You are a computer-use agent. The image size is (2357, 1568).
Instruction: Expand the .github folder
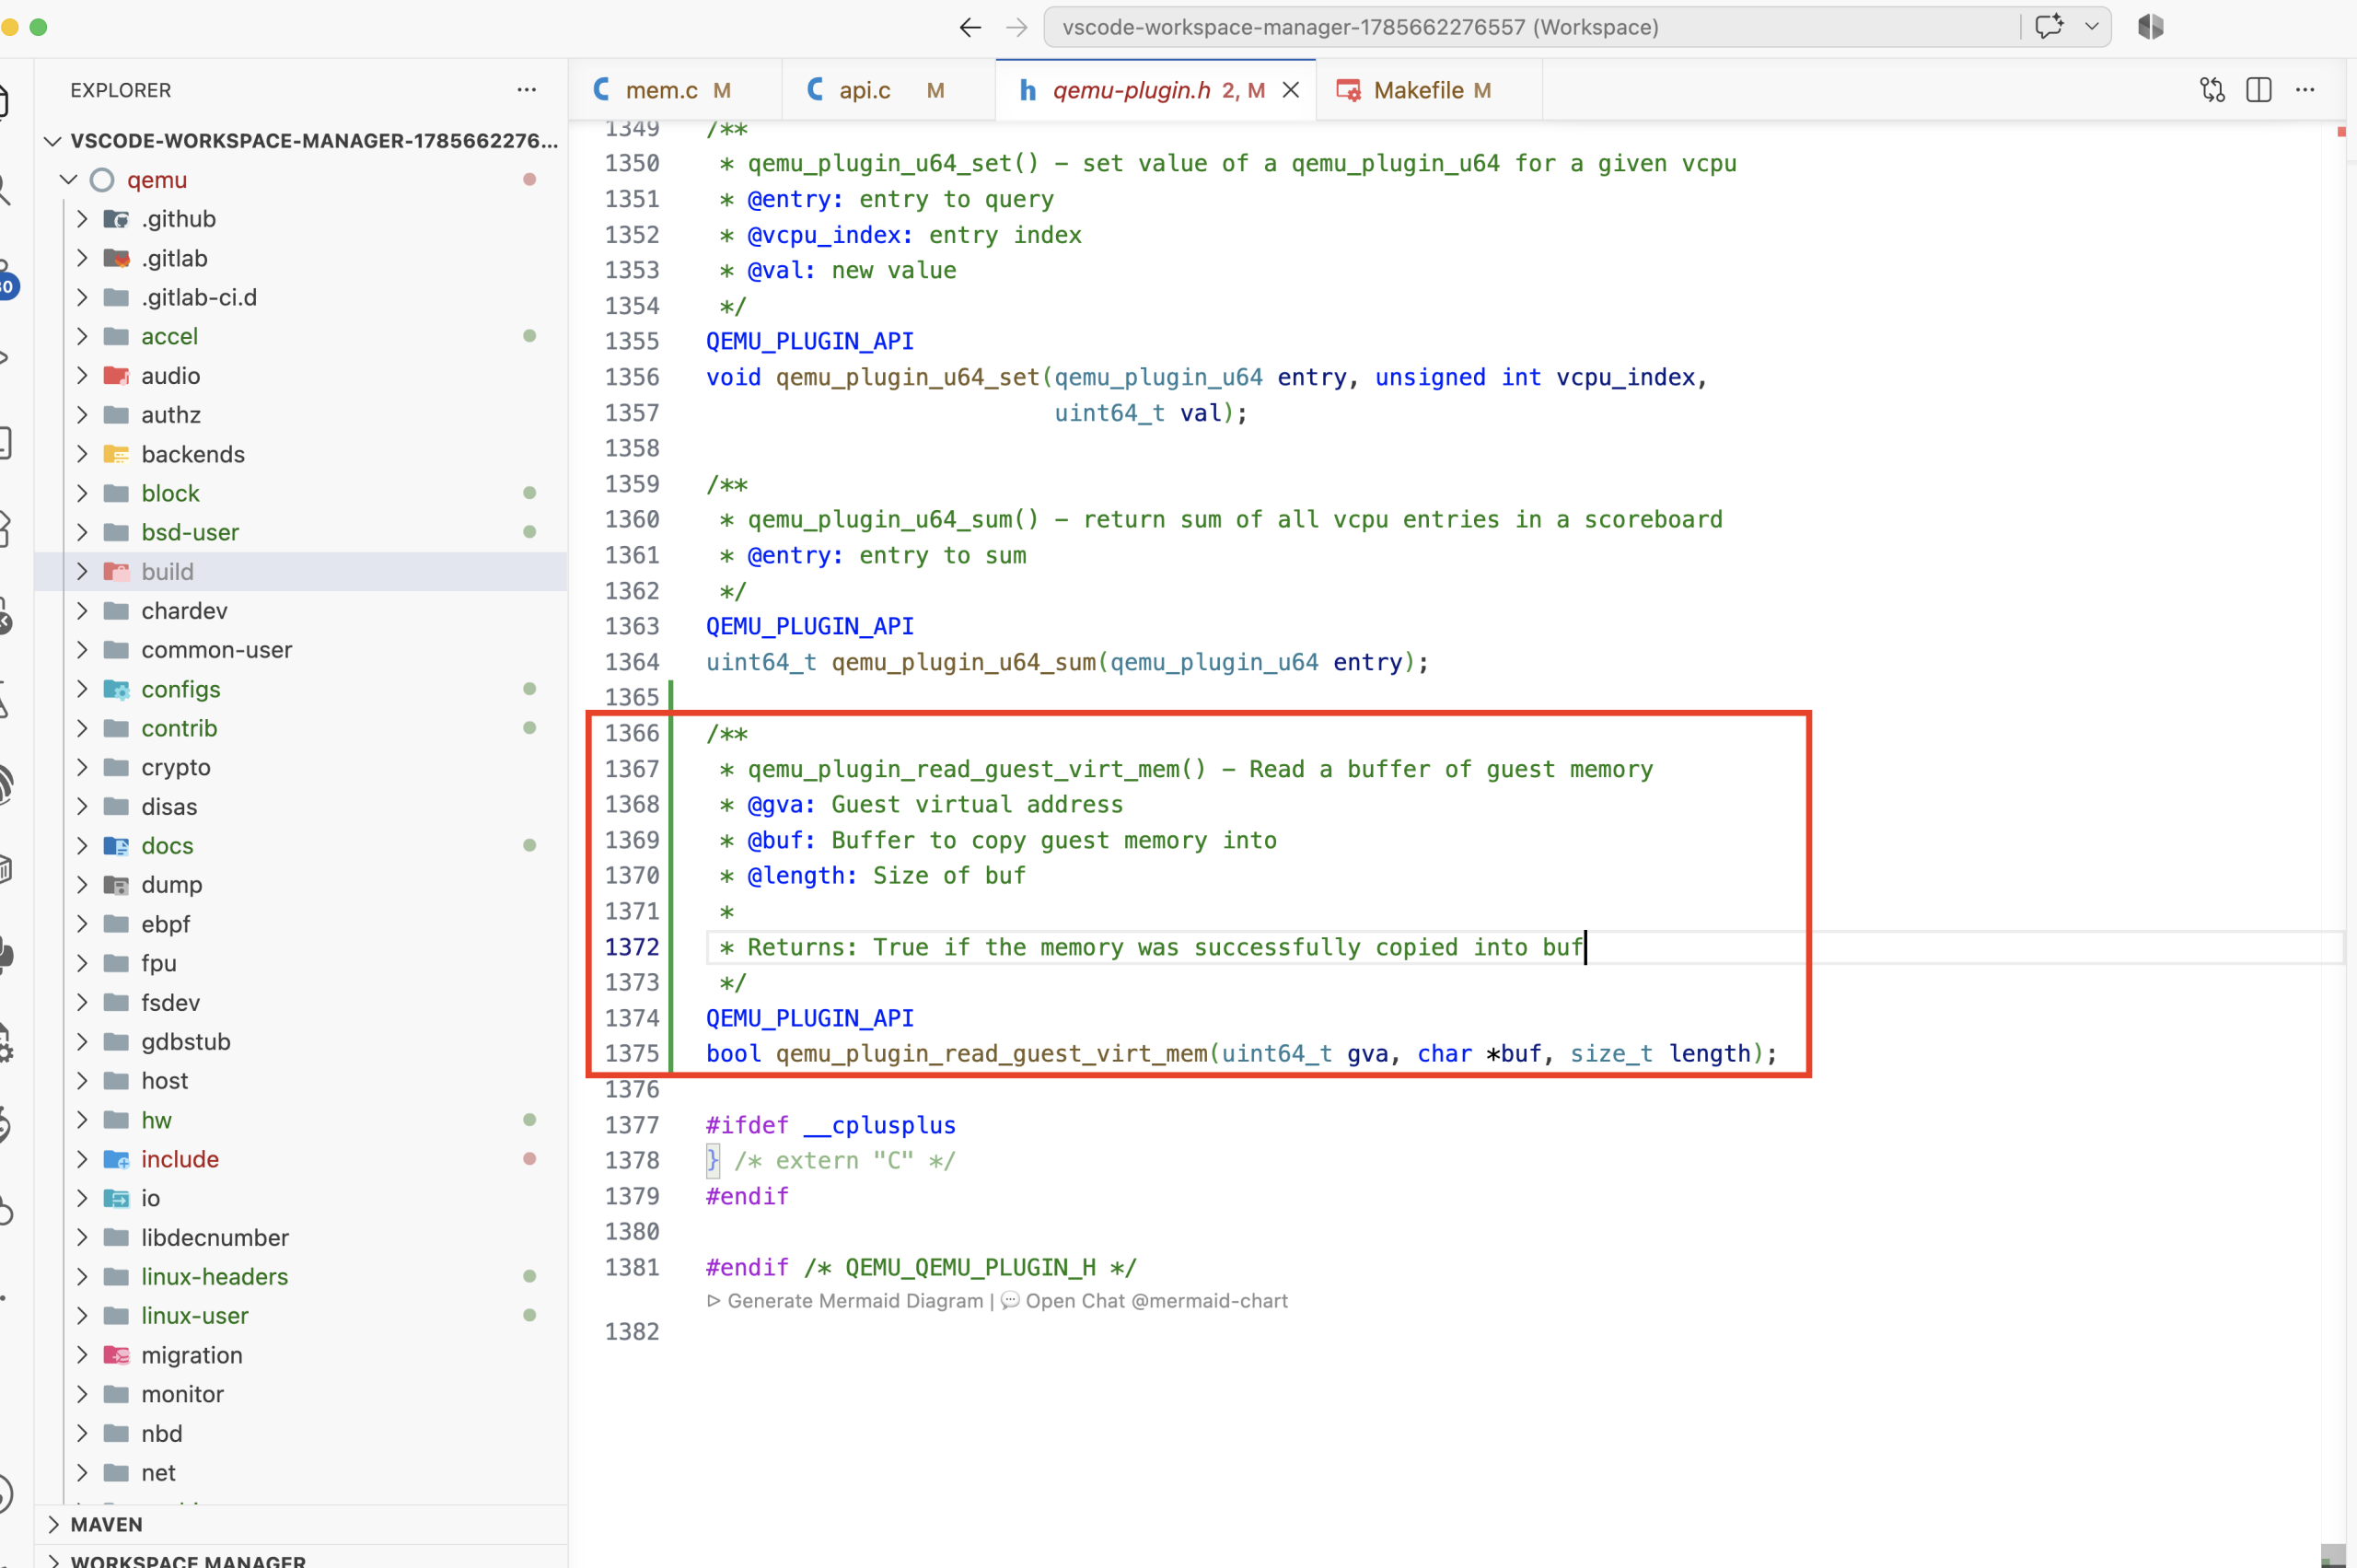83,219
